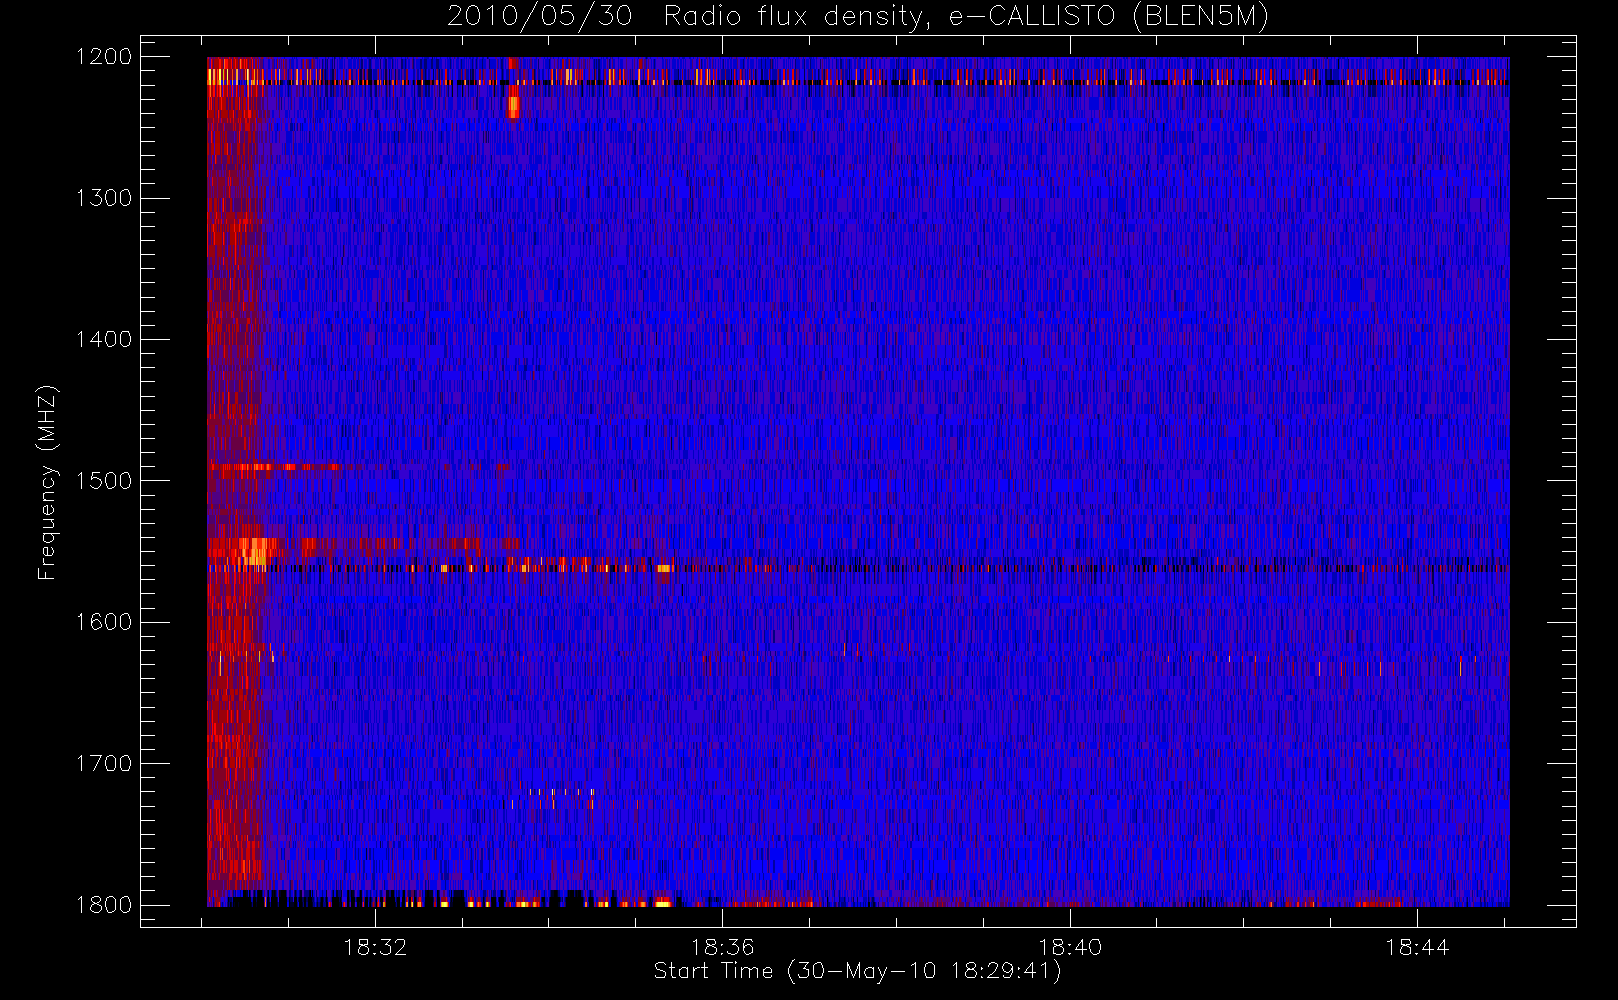
Task: Click the 1200 frequency tick label
Action: tap(104, 57)
